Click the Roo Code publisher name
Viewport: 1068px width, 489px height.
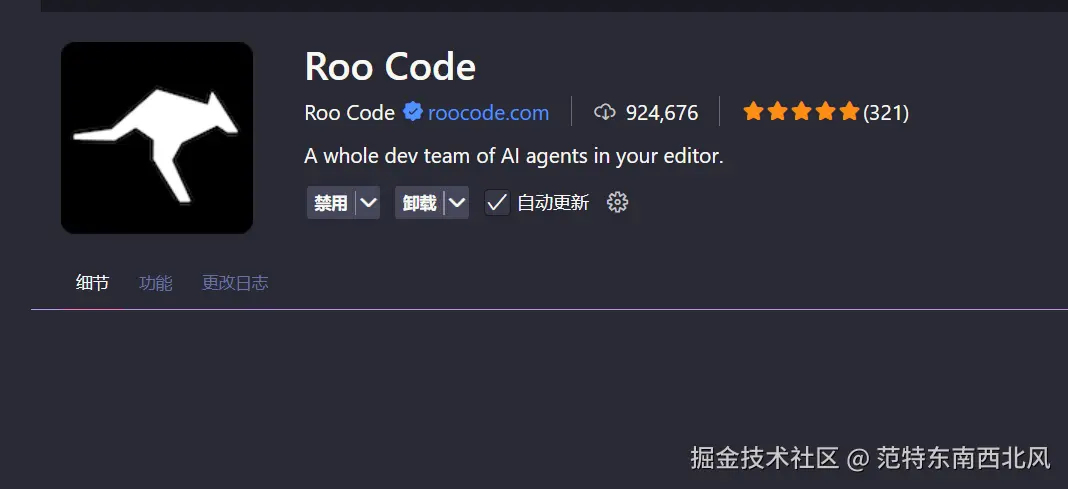pos(349,113)
